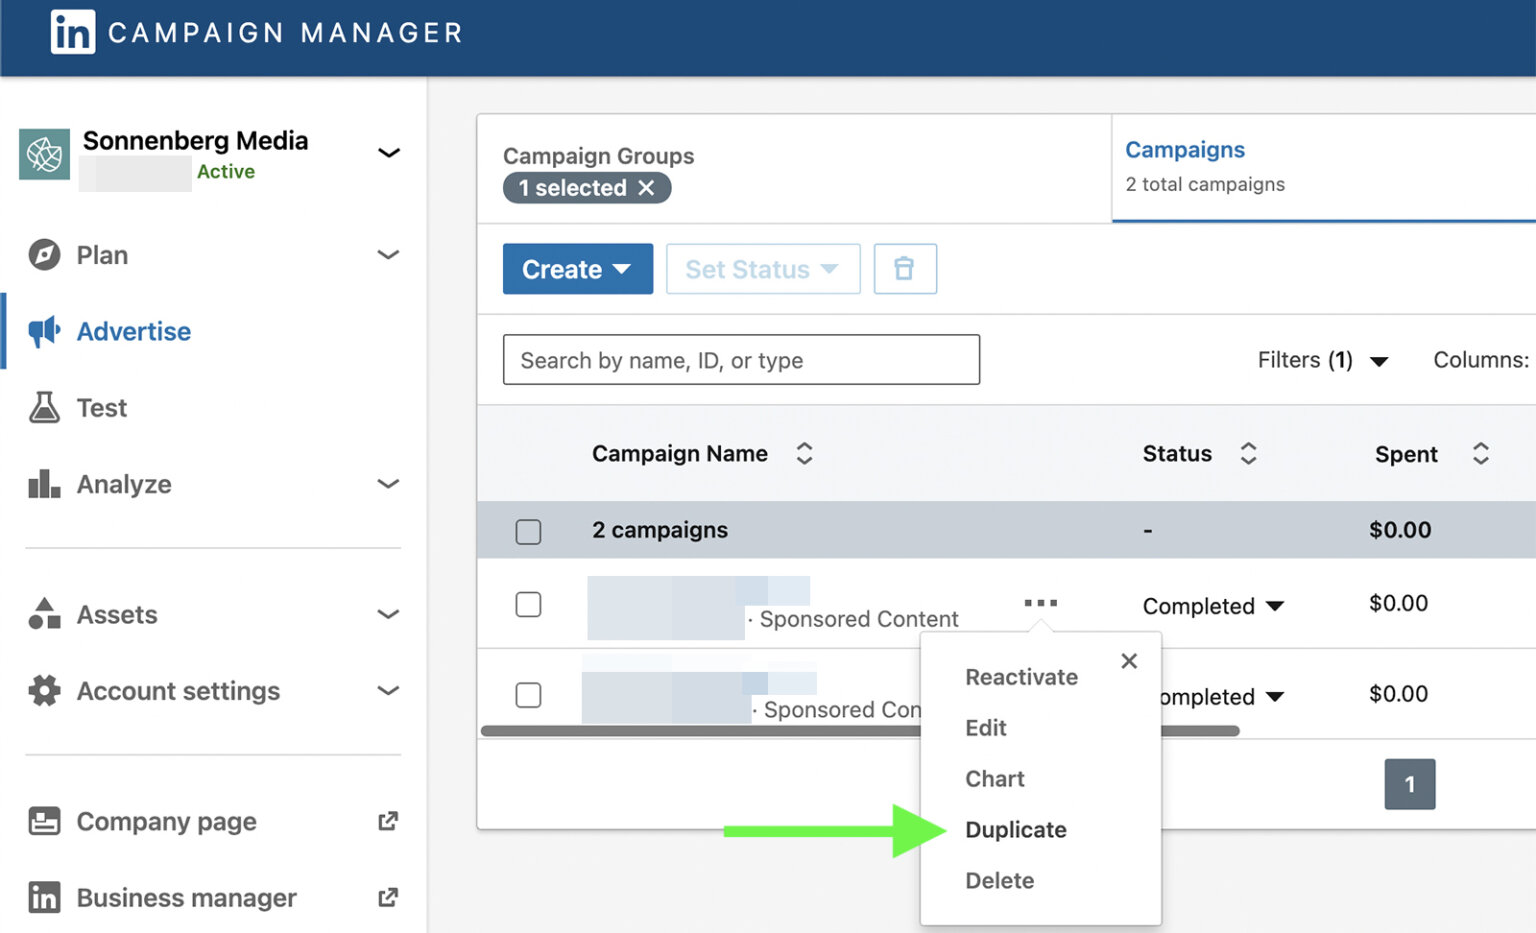The image size is (1536, 933).
Task: Open the Create dropdown
Action: (577, 268)
